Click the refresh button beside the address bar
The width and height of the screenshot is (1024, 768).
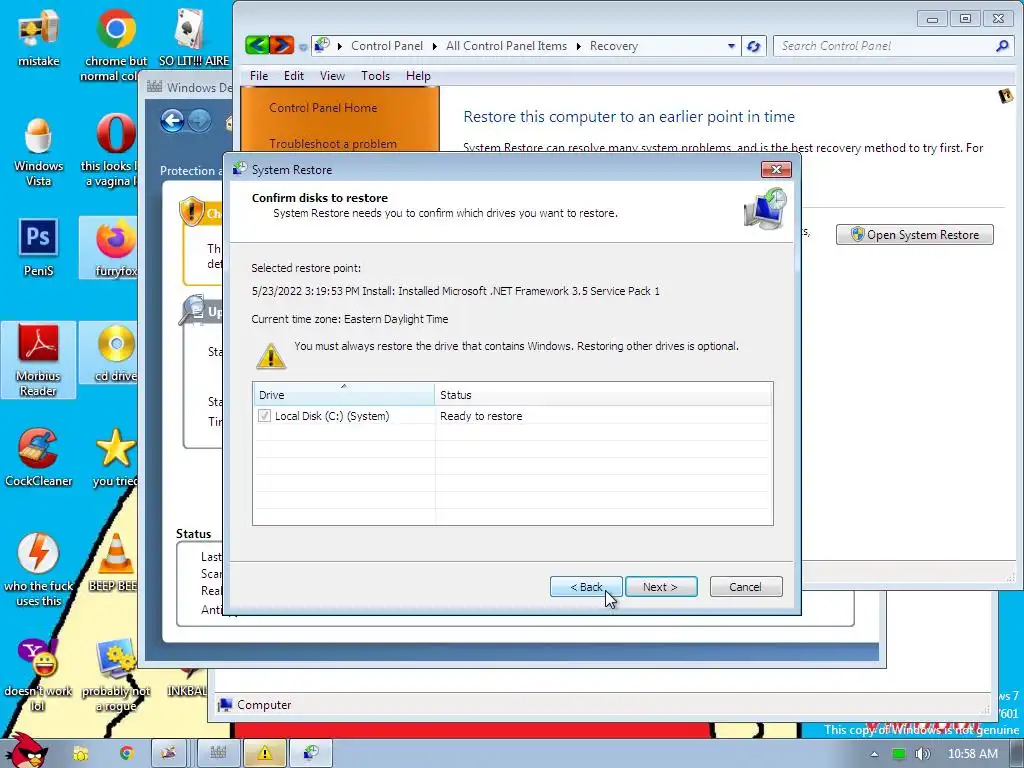(754, 46)
